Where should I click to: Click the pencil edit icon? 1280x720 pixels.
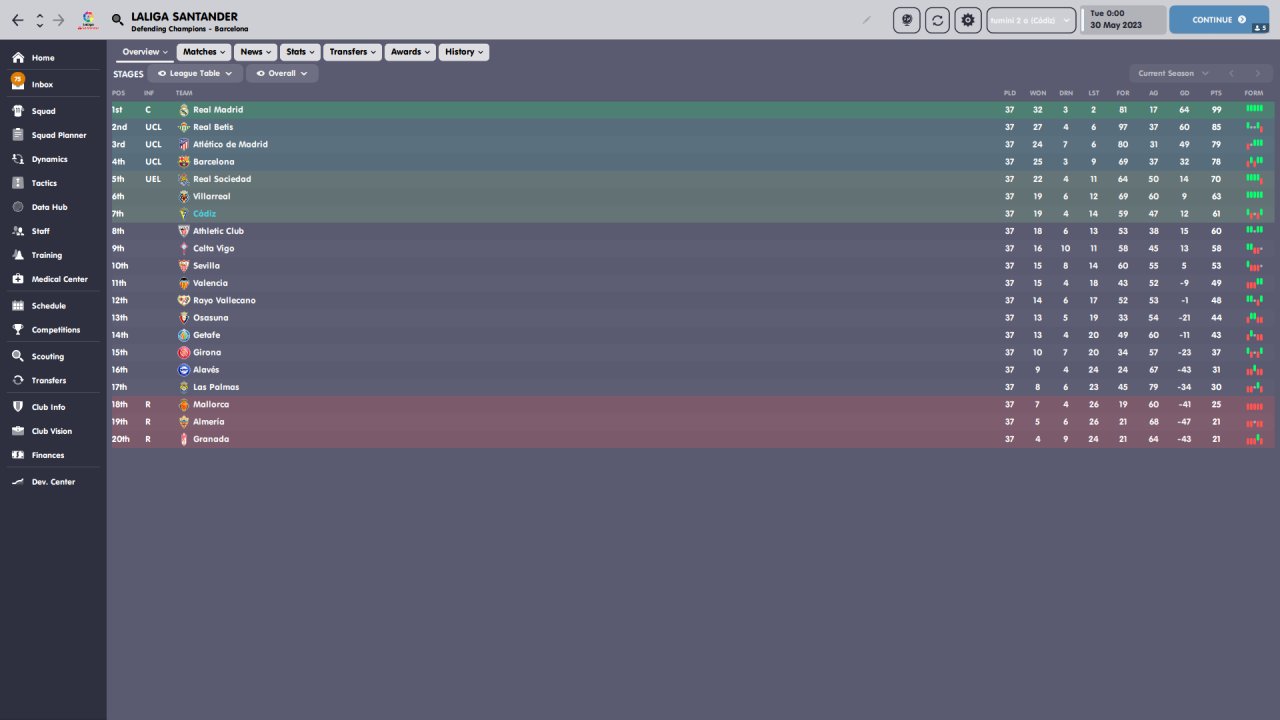[867, 20]
